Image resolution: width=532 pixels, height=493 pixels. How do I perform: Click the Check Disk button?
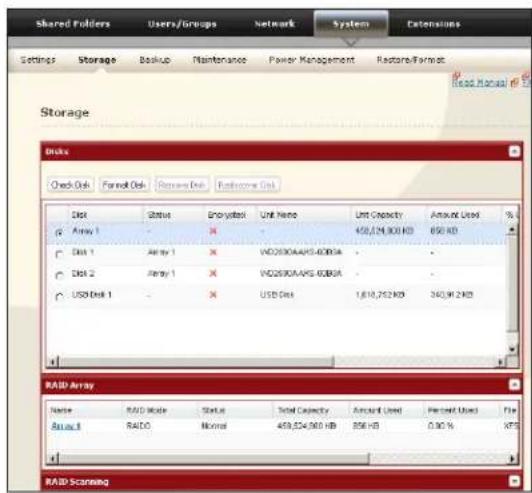71,185
